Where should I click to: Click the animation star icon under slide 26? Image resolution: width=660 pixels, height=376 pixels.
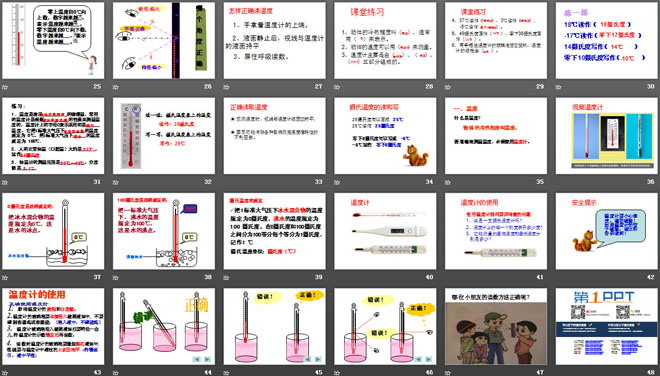point(115,87)
